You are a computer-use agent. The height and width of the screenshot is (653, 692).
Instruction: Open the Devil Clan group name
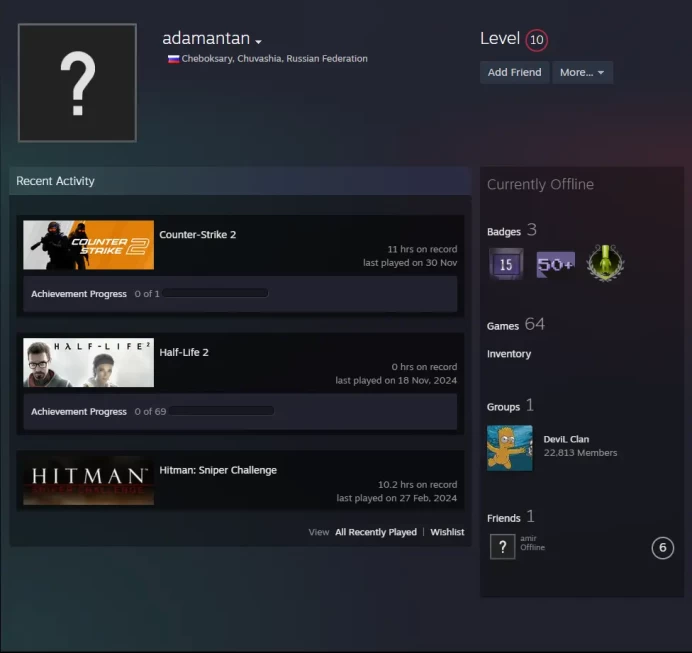(x=566, y=439)
